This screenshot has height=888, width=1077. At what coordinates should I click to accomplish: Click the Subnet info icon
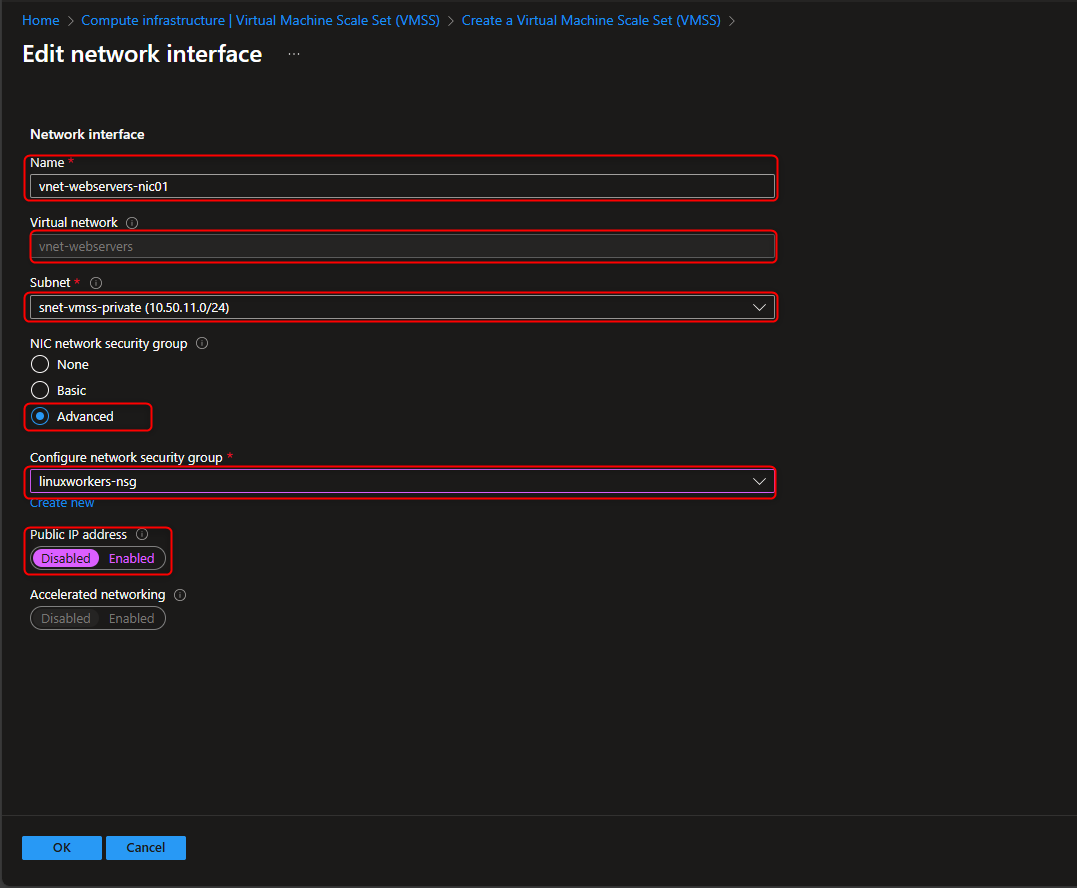tap(94, 282)
